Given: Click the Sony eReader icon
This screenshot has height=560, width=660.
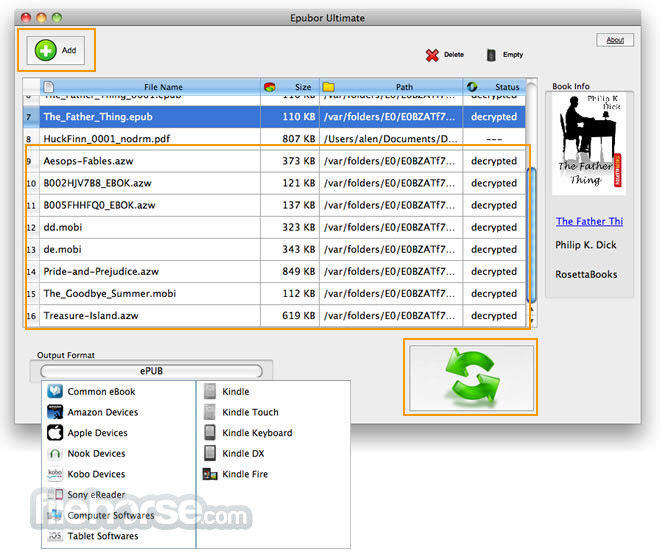Looking at the screenshot, I should pyautogui.click(x=55, y=494).
